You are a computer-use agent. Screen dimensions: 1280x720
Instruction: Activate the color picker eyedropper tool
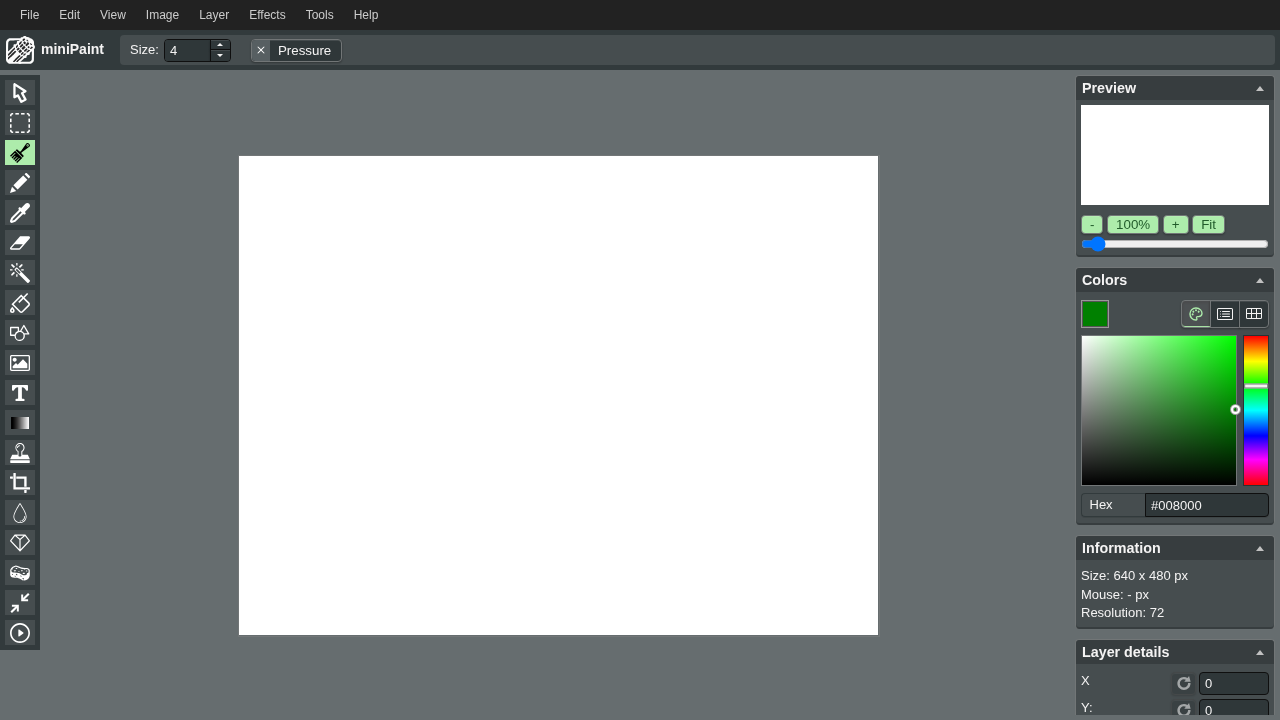(x=20, y=213)
